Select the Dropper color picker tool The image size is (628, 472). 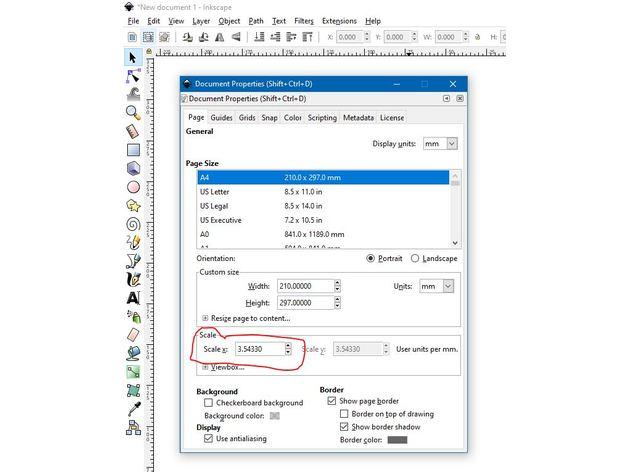click(133, 408)
